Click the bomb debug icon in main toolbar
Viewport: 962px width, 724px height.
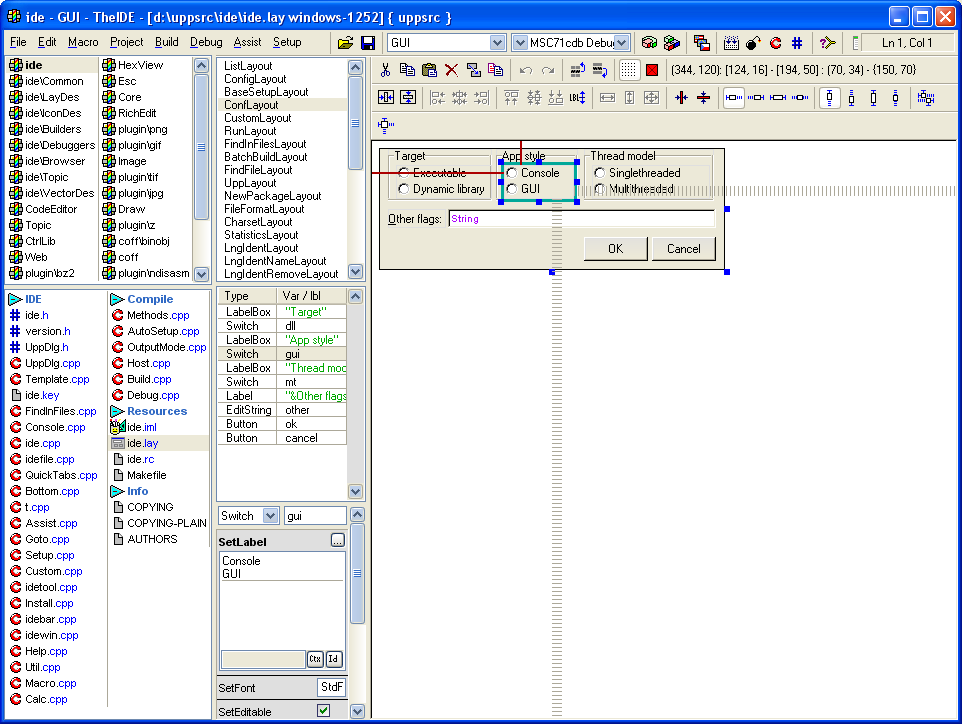click(753, 43)
